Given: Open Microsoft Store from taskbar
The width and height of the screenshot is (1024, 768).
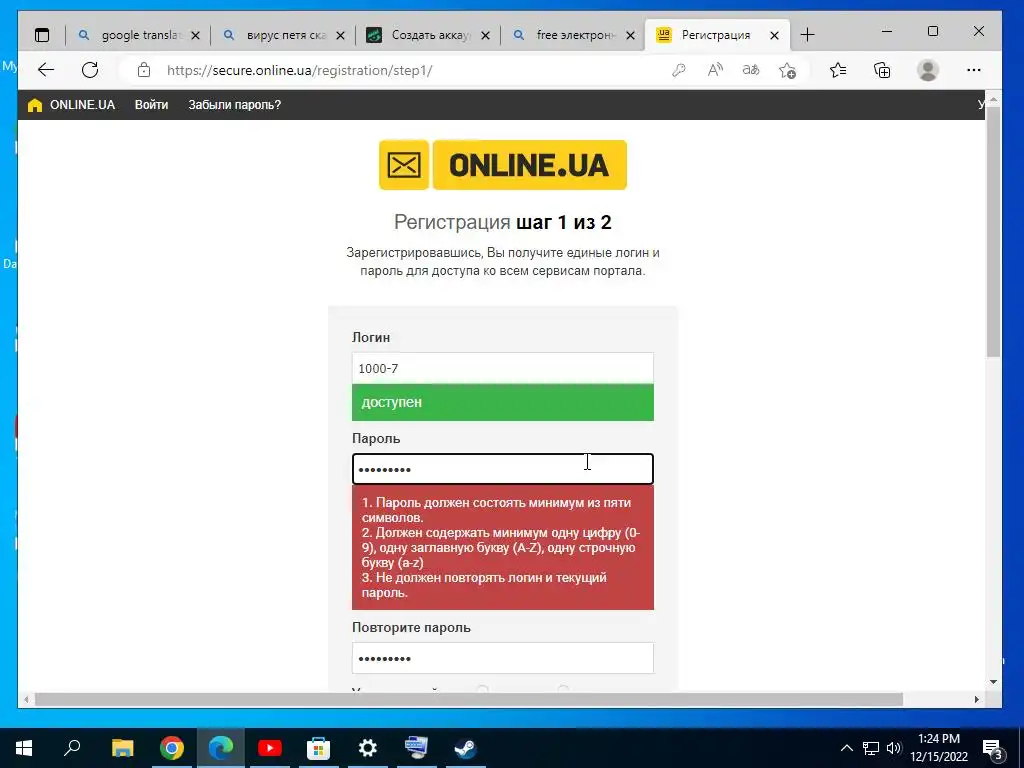Looking at the screenshot, I should click(x=319, y=748).
